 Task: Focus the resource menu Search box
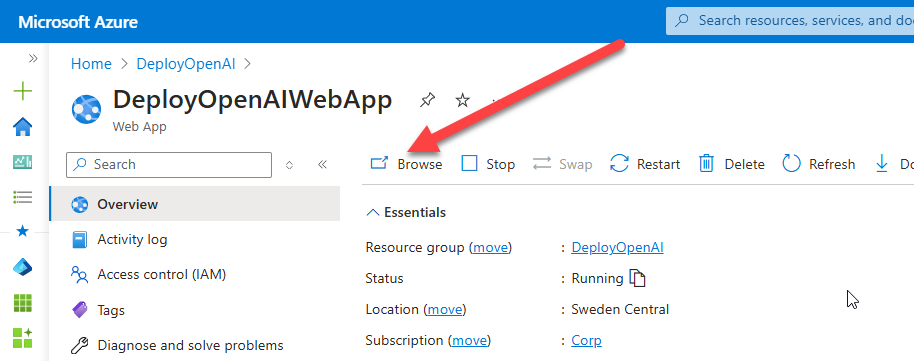[x=169, y=164]
